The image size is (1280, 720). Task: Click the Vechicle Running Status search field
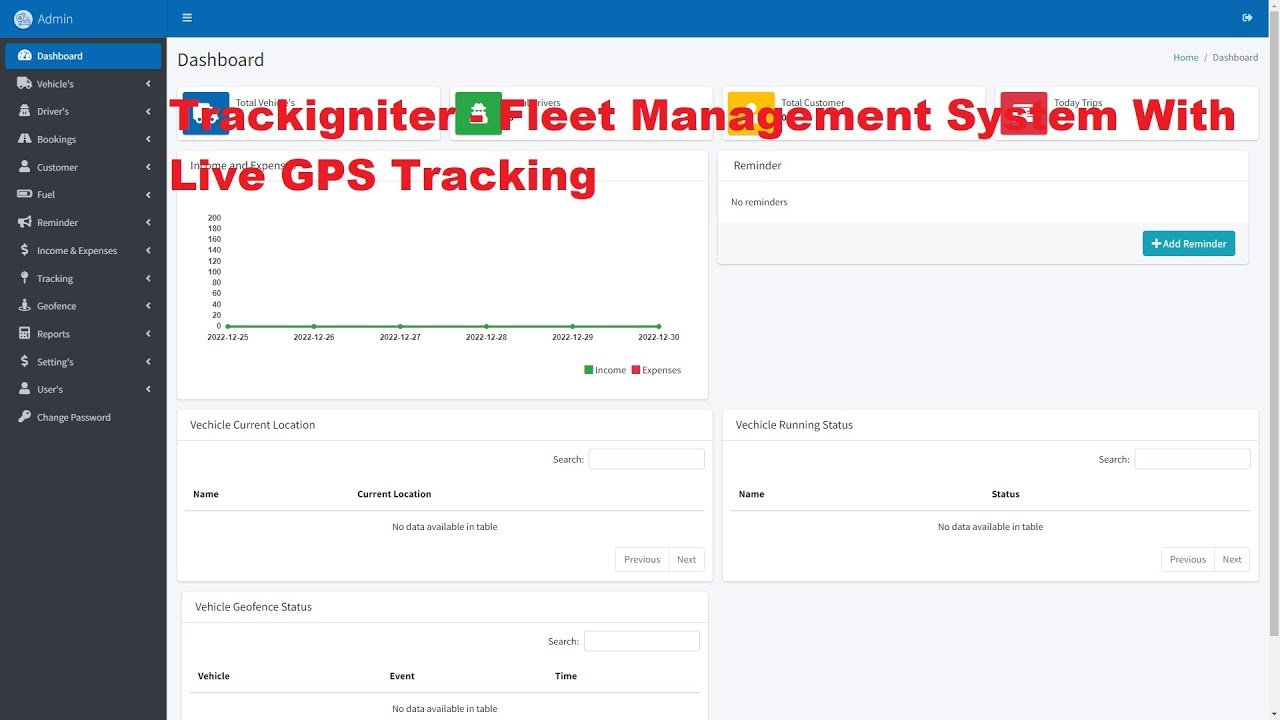[x=1192, y=459]
